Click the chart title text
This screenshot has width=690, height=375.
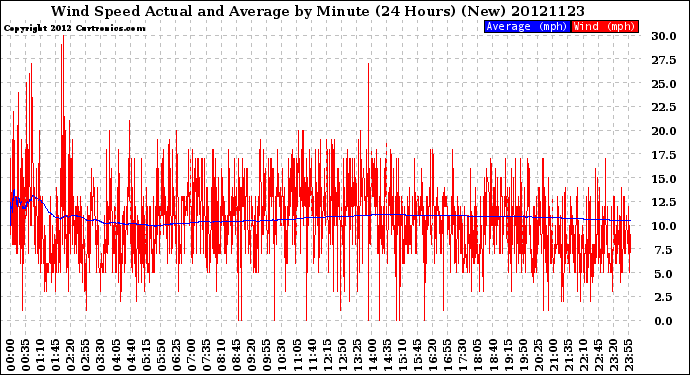pos(318,11)
